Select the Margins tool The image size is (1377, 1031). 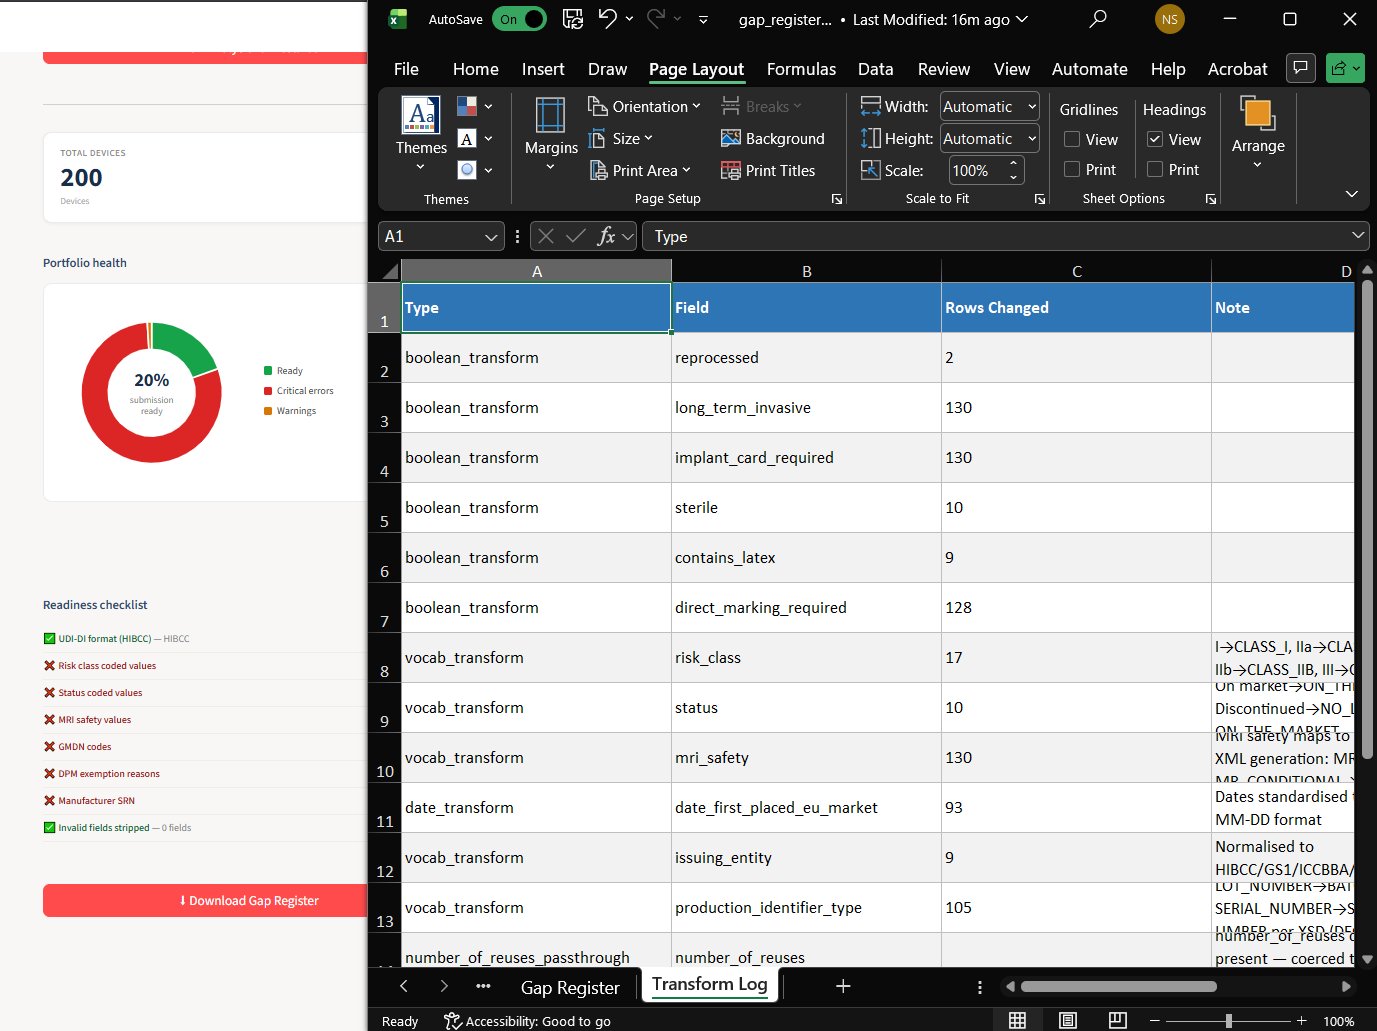tap(550, 135)
